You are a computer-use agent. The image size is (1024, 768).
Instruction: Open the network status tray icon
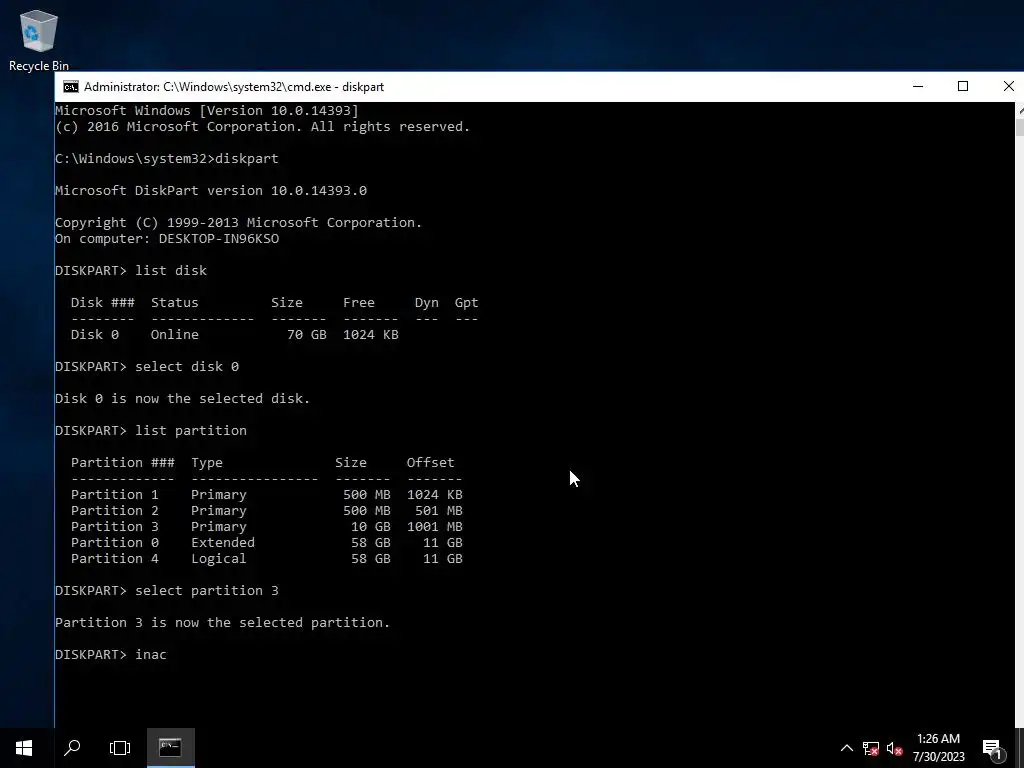point(871,748)
